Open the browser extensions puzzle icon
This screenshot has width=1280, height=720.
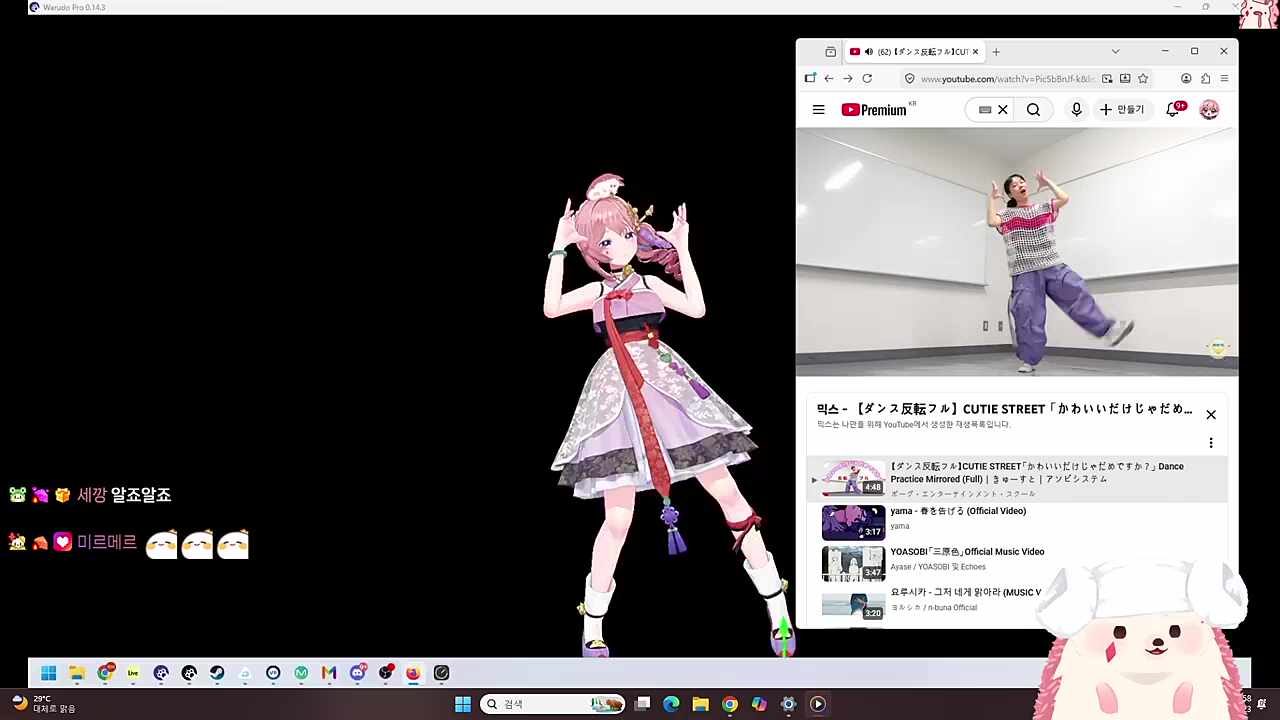pyautogui.click(x=1205, y=79)
